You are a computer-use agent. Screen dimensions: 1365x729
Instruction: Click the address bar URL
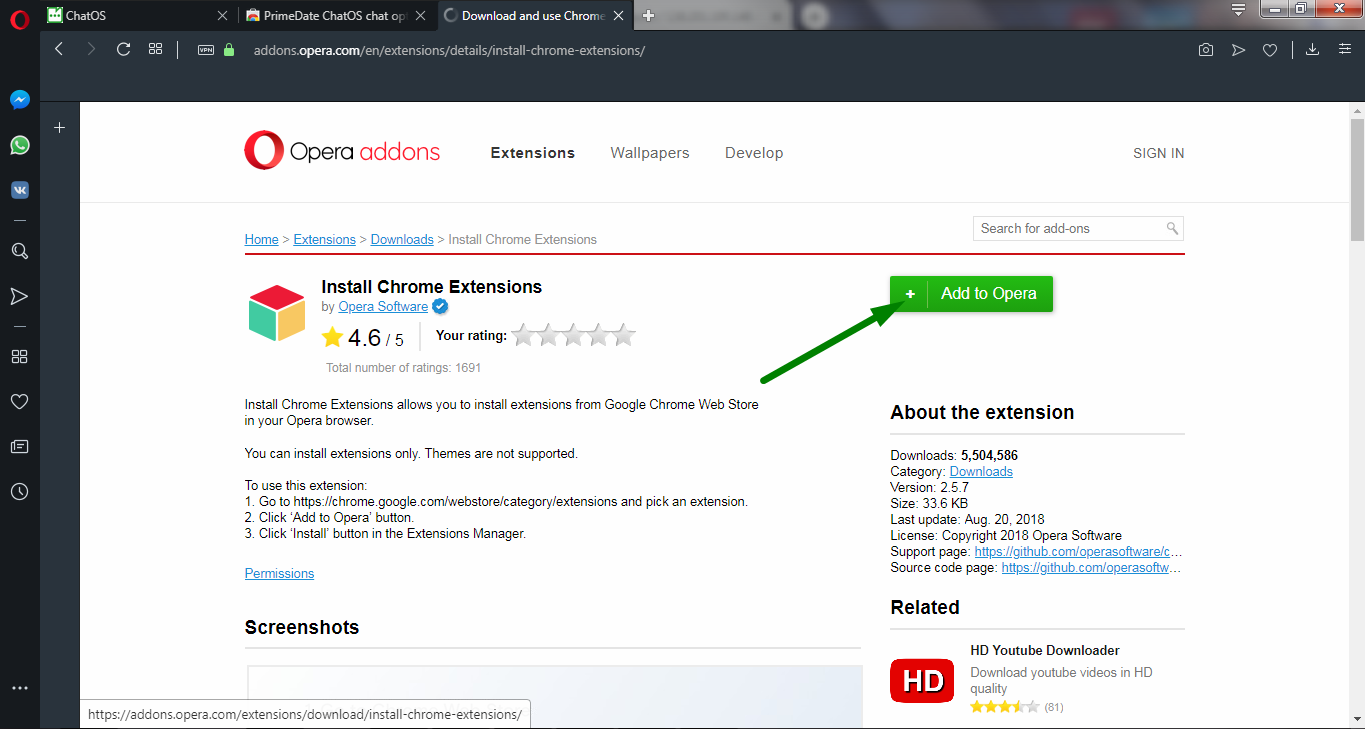[x=449, y=50]
